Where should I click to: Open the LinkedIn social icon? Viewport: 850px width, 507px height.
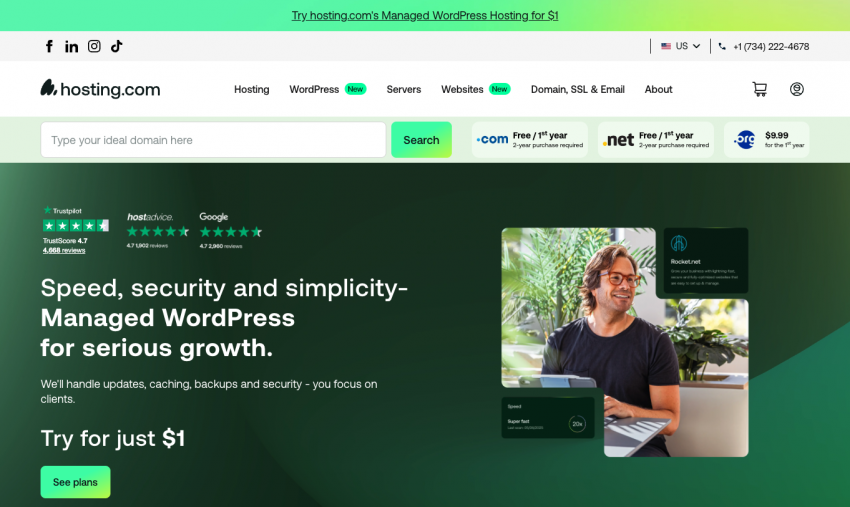pyautogui.click(x=72, y=46)
